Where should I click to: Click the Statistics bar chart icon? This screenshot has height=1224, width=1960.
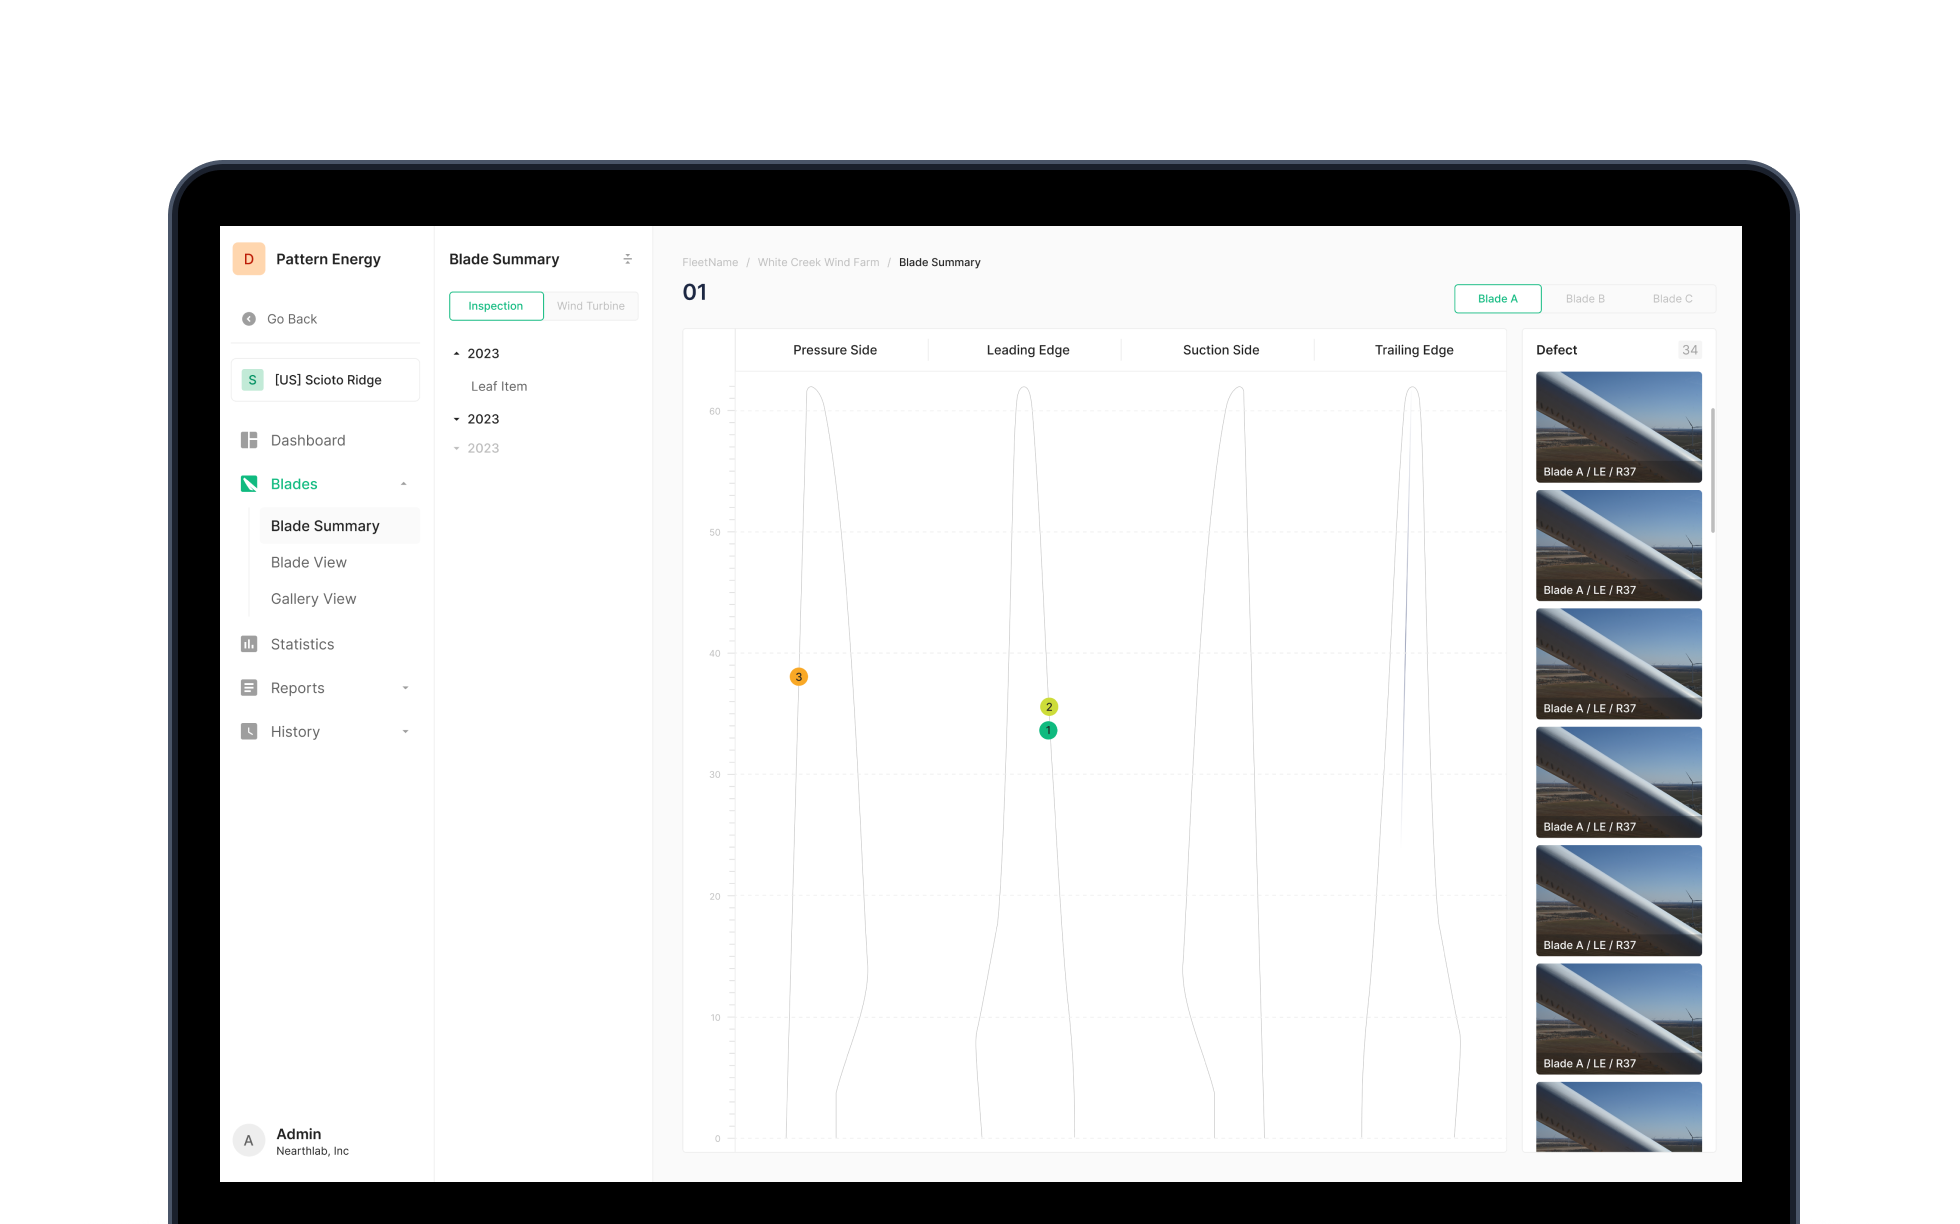249,644
